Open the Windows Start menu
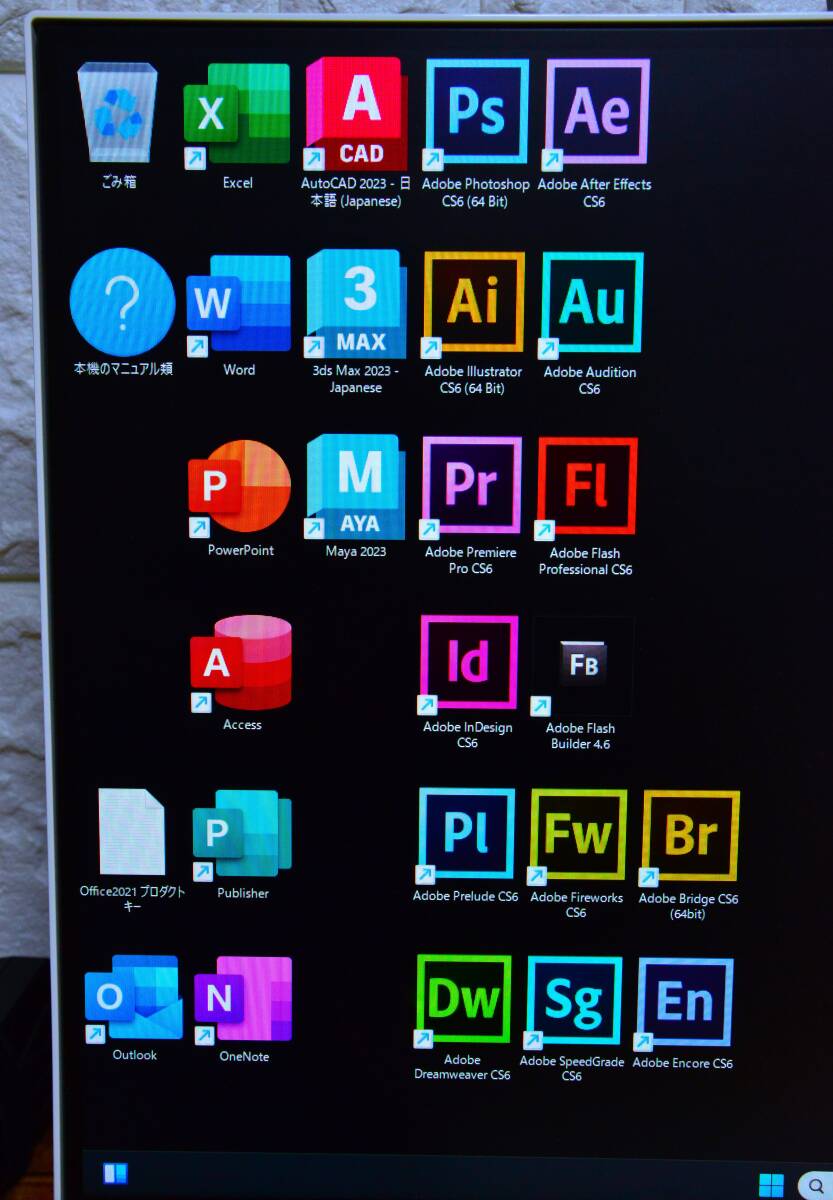The image size is (833, 1200). click(x=771, y=1185)
